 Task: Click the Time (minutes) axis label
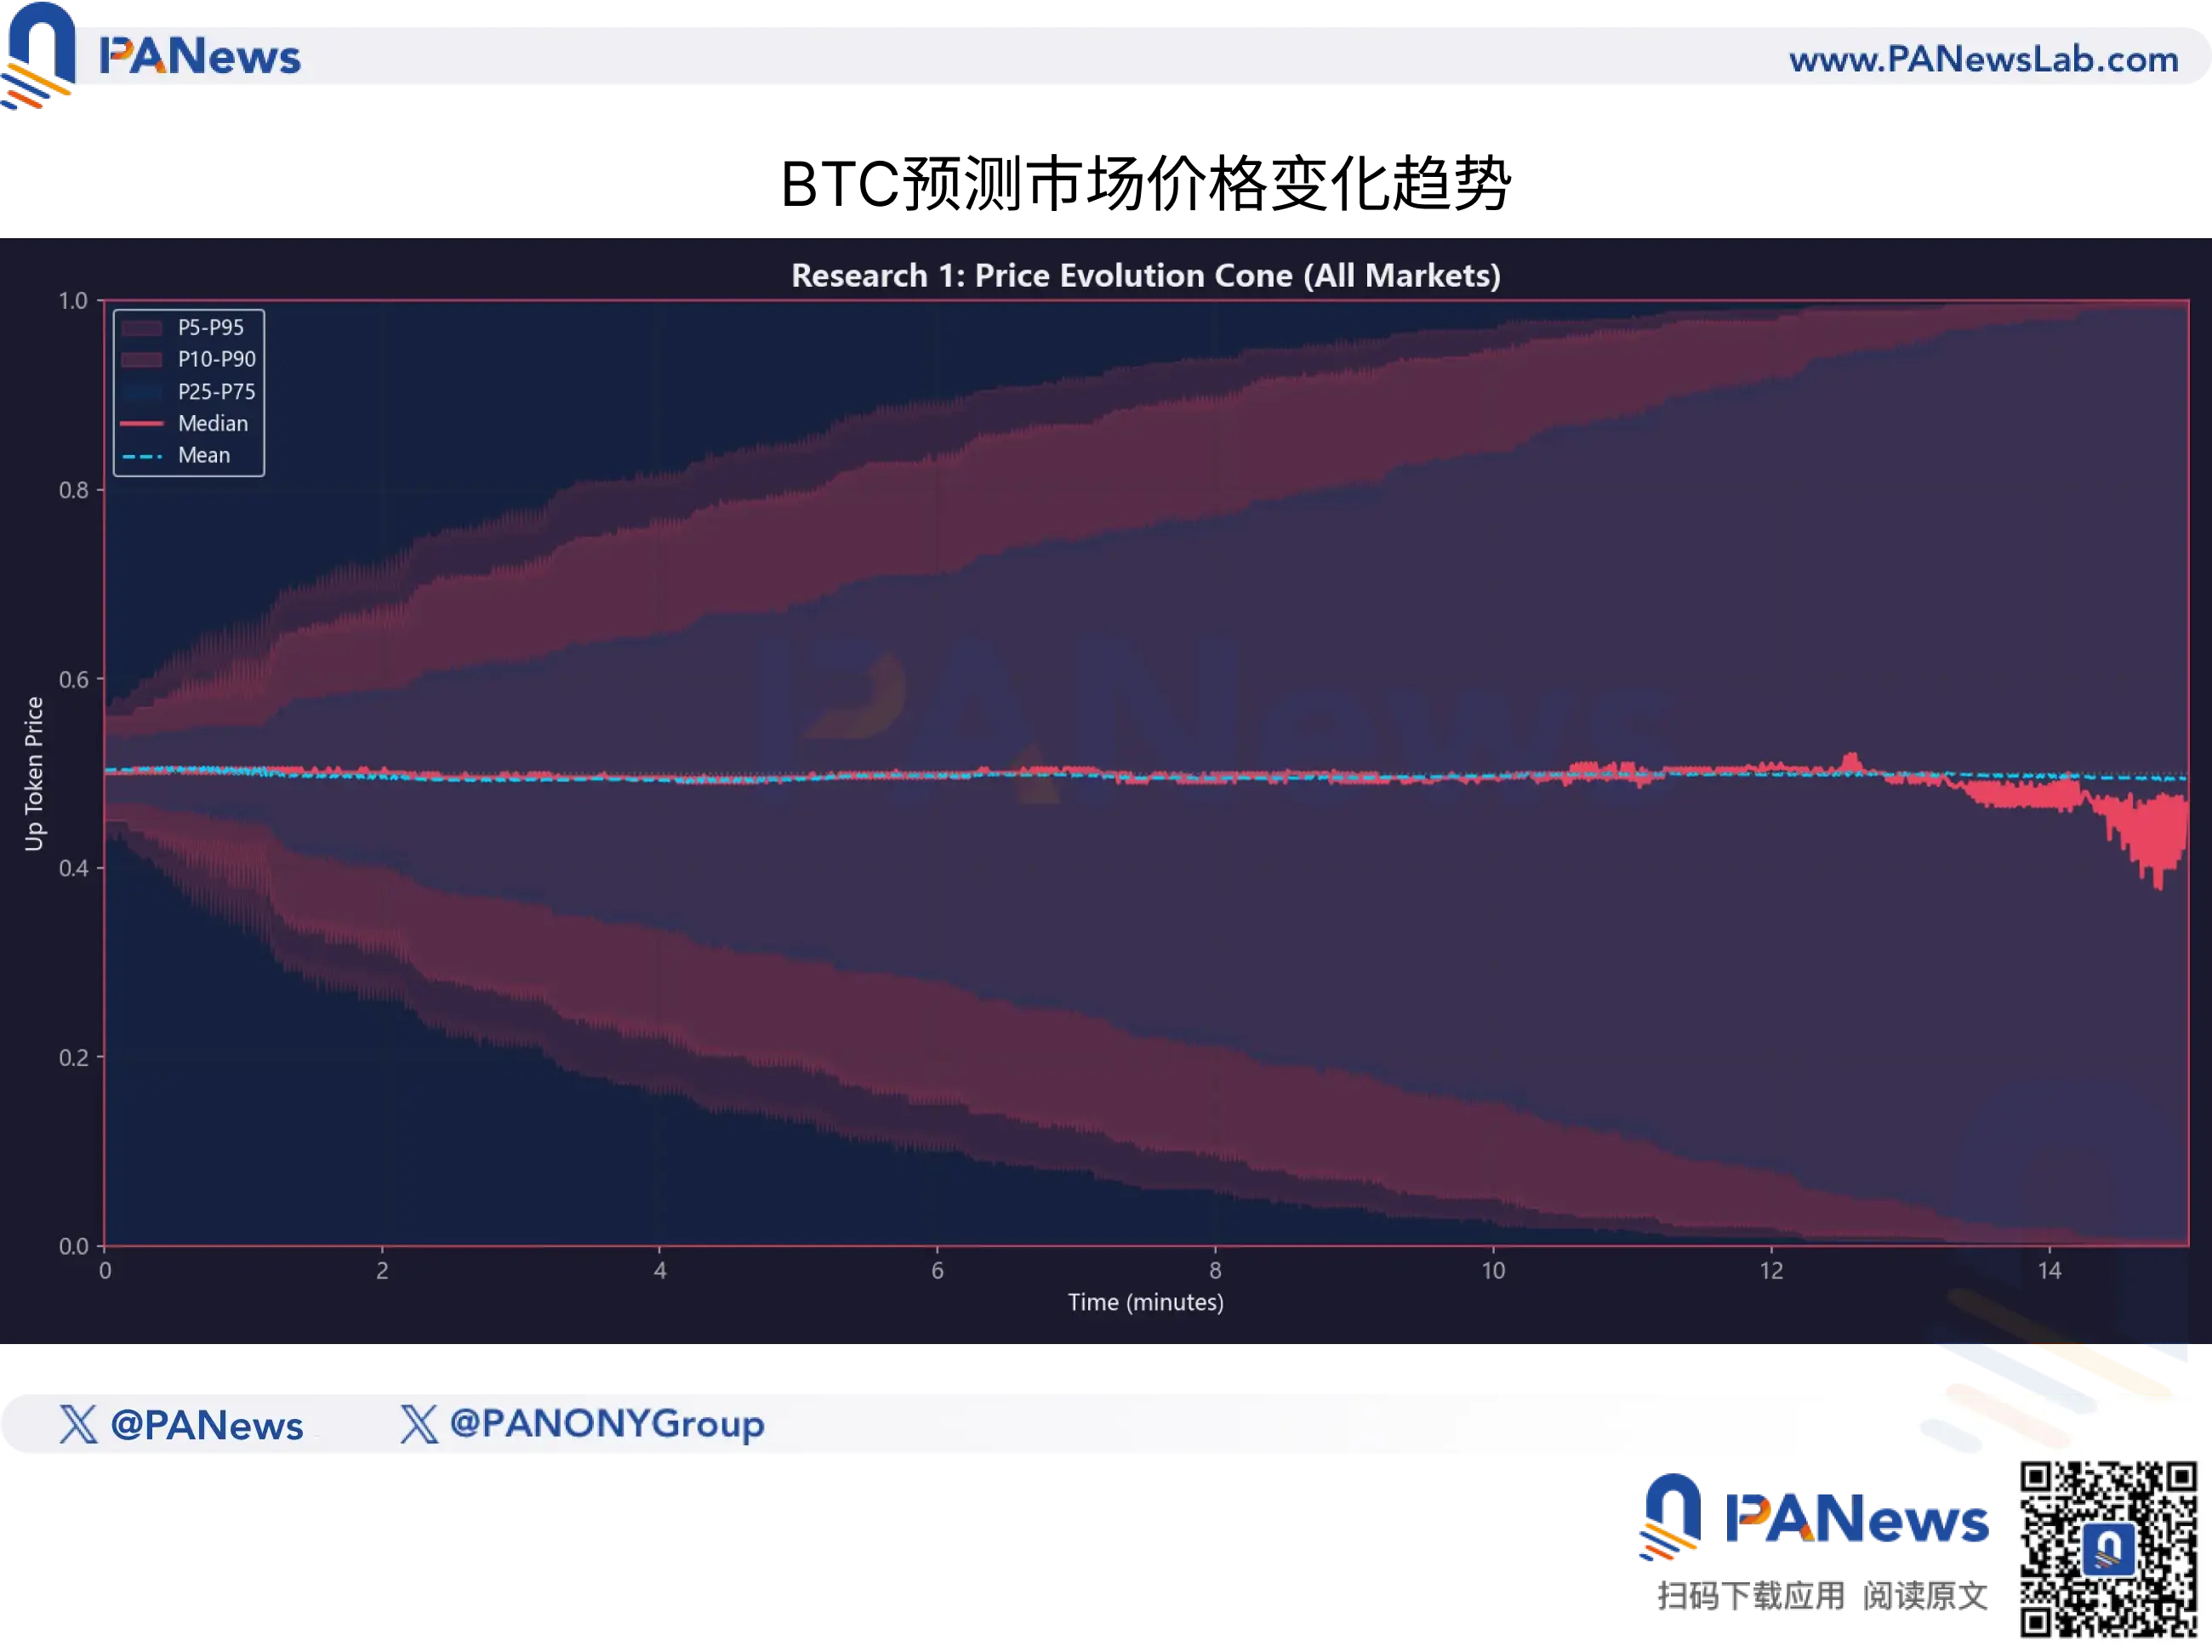1145,1302
